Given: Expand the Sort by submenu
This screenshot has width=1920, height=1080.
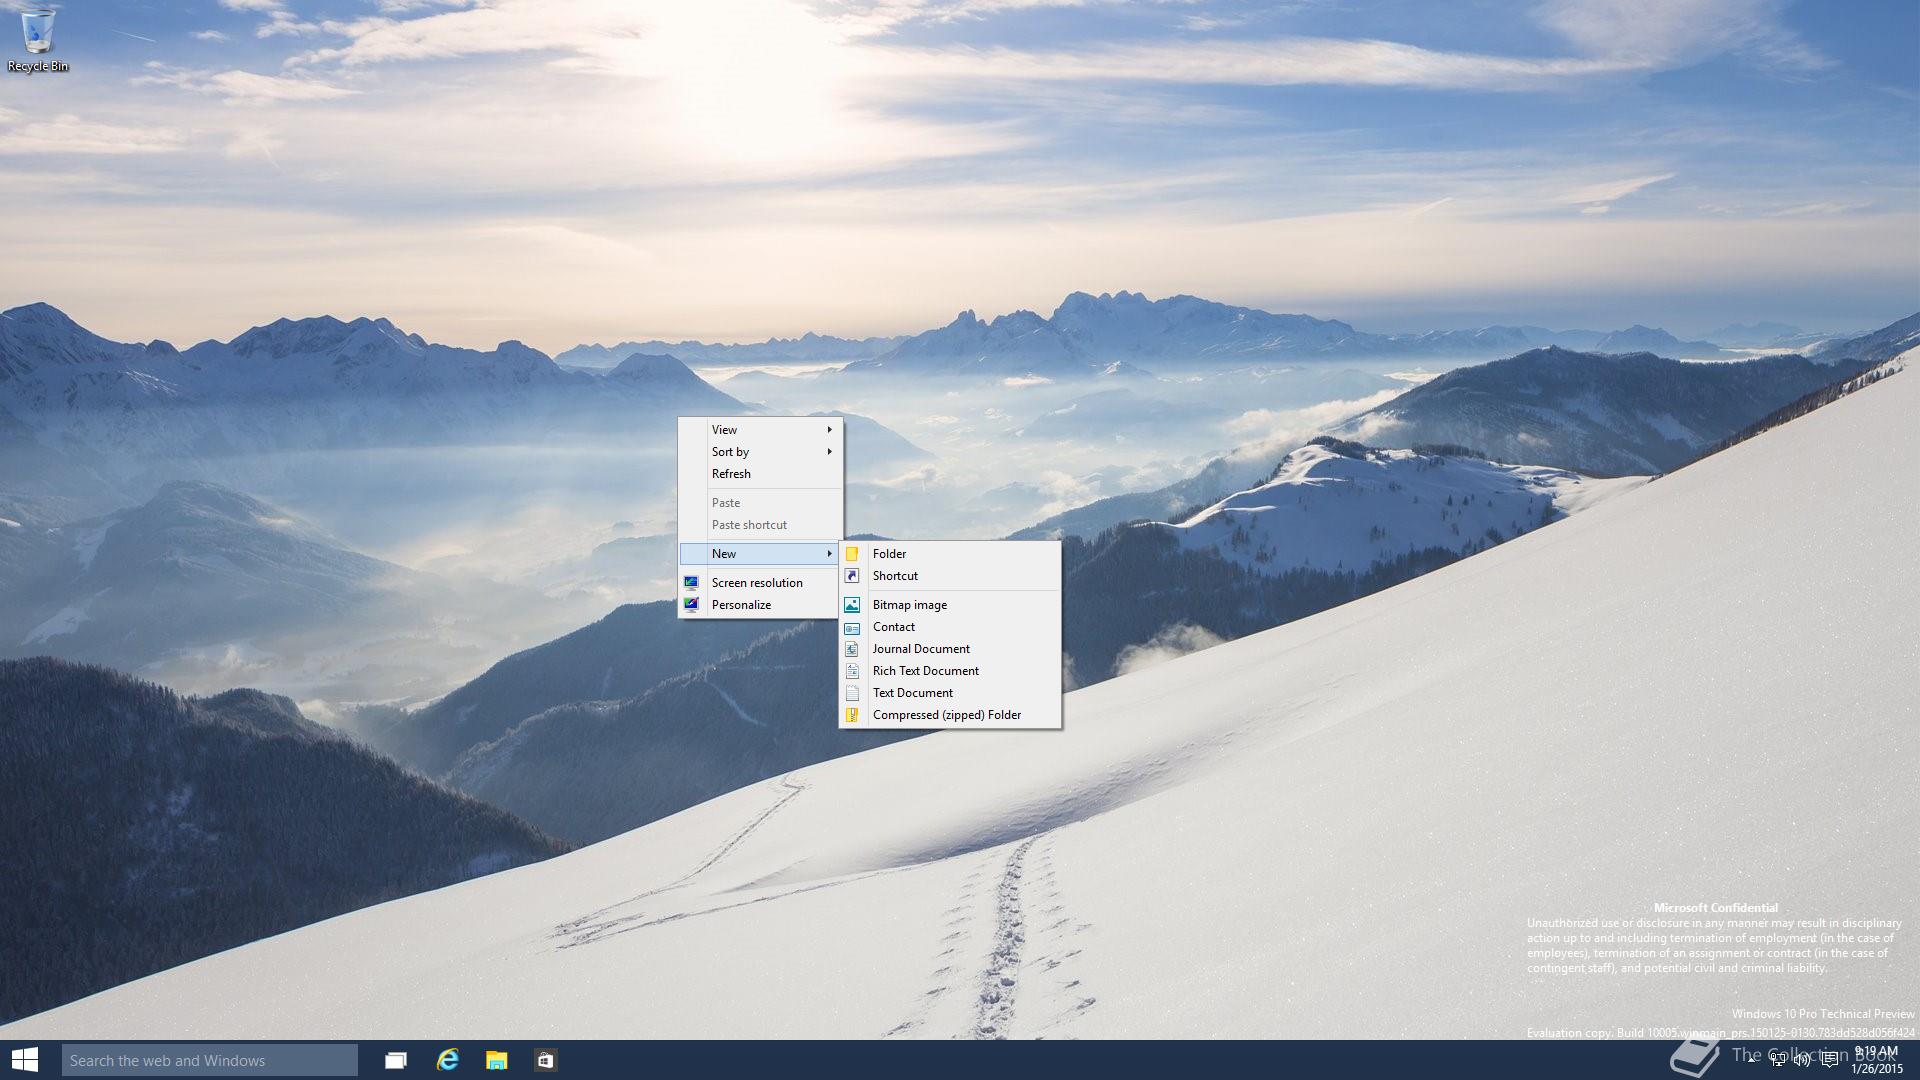Looking at the screenshot, I should (x=760, y=452).
